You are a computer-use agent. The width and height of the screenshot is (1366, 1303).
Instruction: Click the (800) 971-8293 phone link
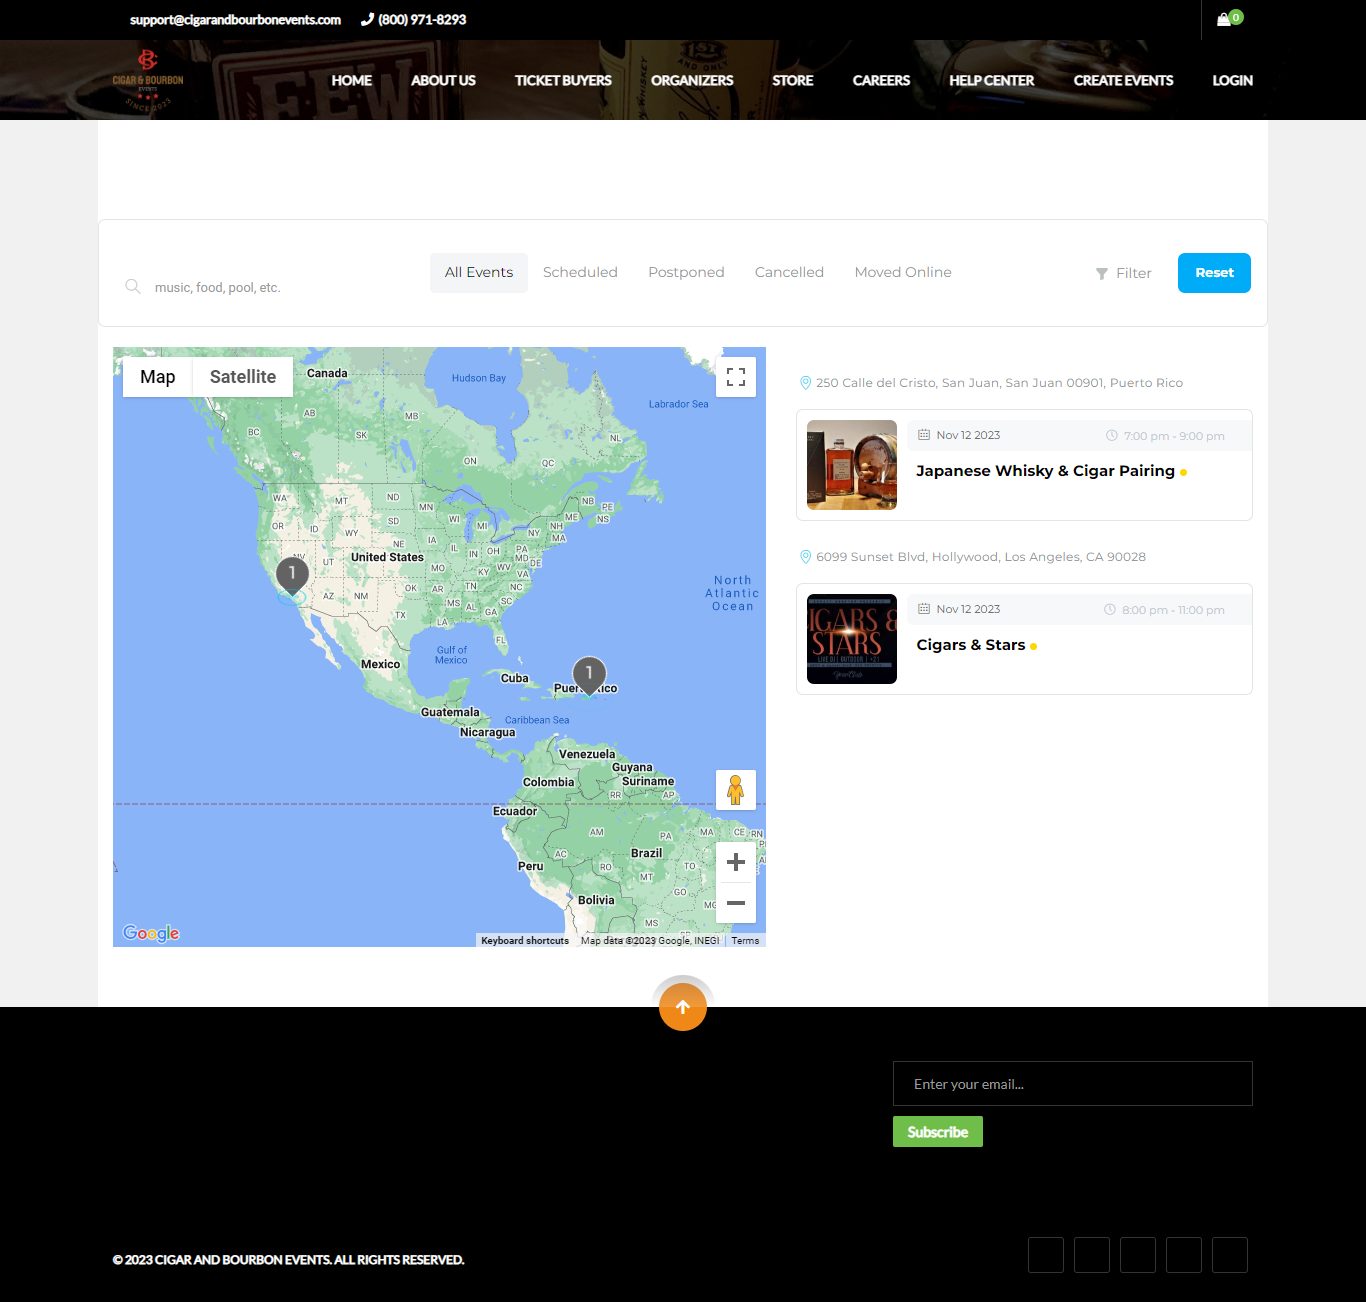414,19
